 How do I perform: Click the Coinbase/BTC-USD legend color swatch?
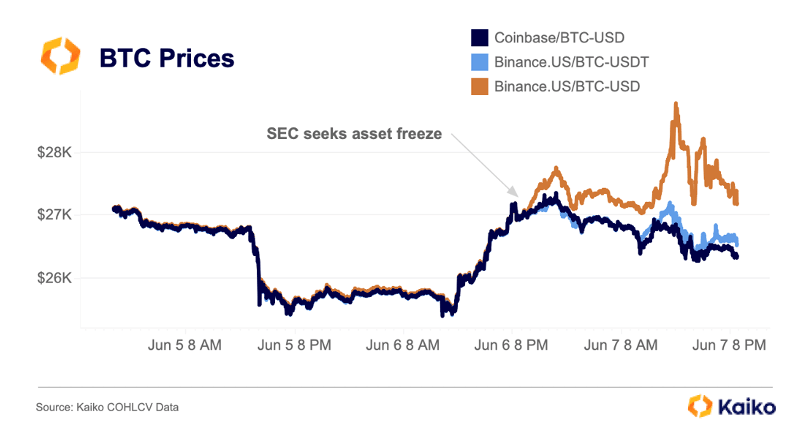click(479, 38)
